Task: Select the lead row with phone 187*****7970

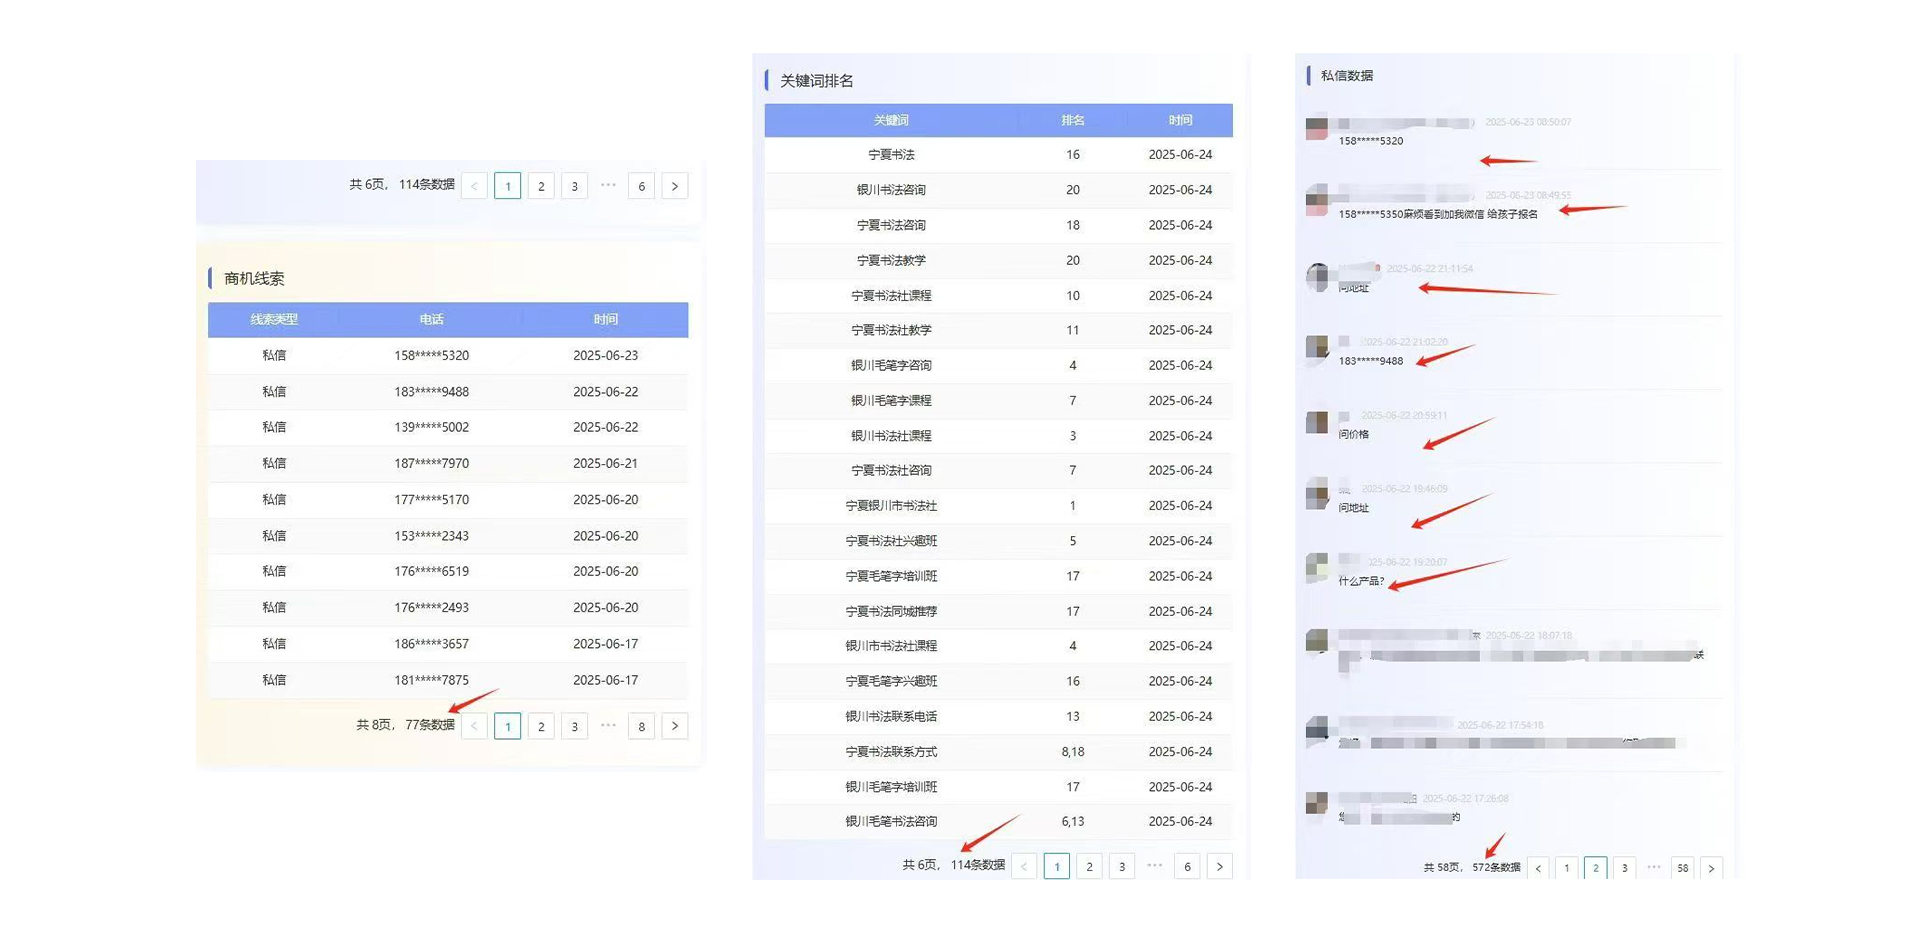Action: pos(431,463)
